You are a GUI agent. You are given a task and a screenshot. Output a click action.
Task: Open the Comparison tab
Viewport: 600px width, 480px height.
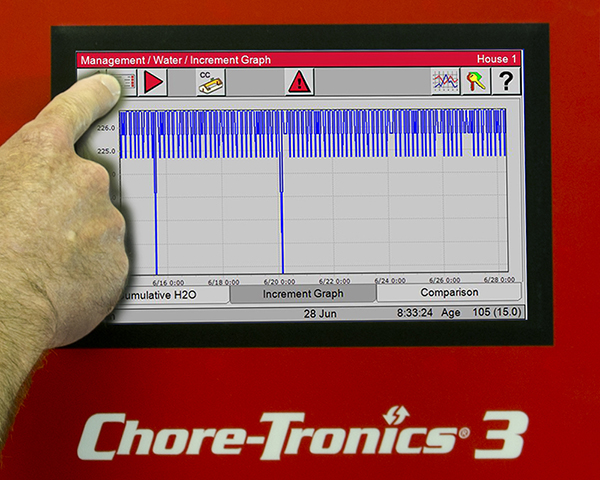click(449, 292)
